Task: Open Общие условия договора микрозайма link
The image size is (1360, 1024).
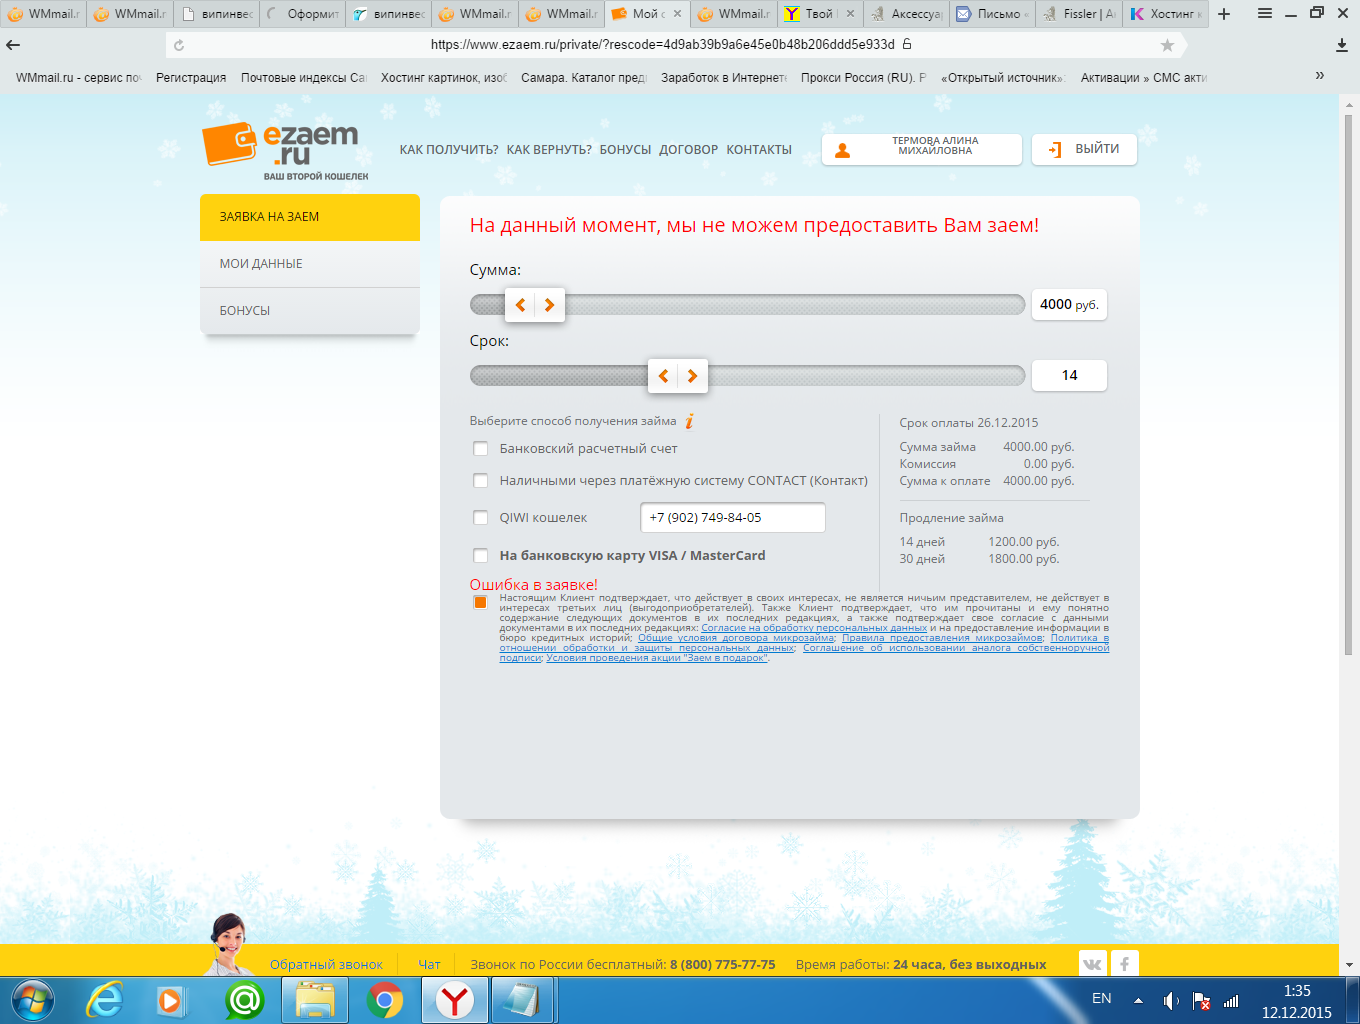Action: click(736, 638)
